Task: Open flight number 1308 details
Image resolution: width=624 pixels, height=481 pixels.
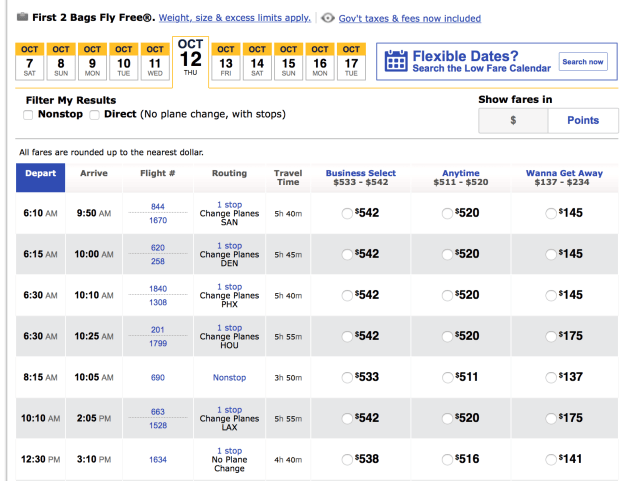Action: click(158, 302)
